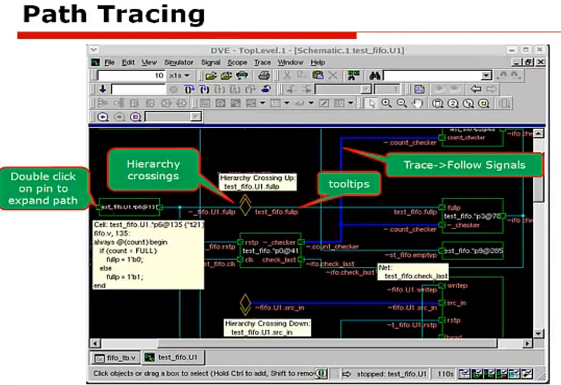Switch to the fifo_tb.v tab
This screenshot has height=385, width=561.
[116, 357]
